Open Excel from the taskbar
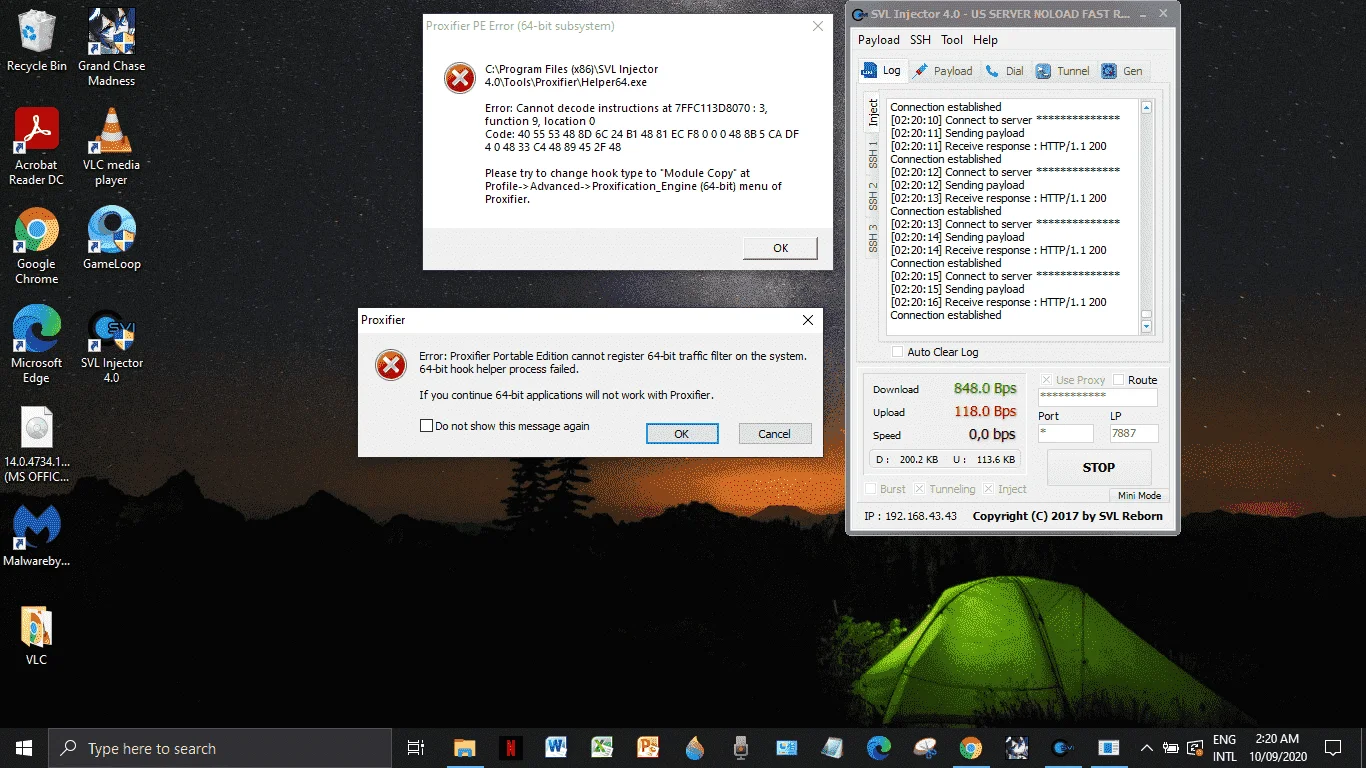The width and height of the screenshot is (1366, 768). pyautogui.click(x=602, y=748)
